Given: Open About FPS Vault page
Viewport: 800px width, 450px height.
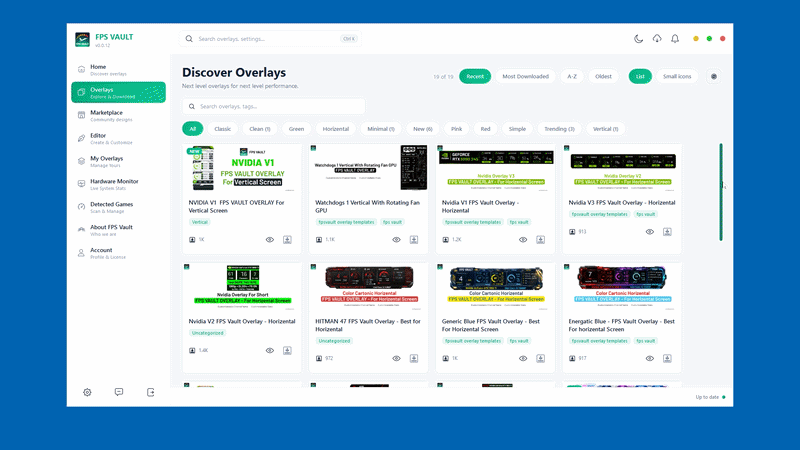Looking at the screenshot, I should click(118, 231).
